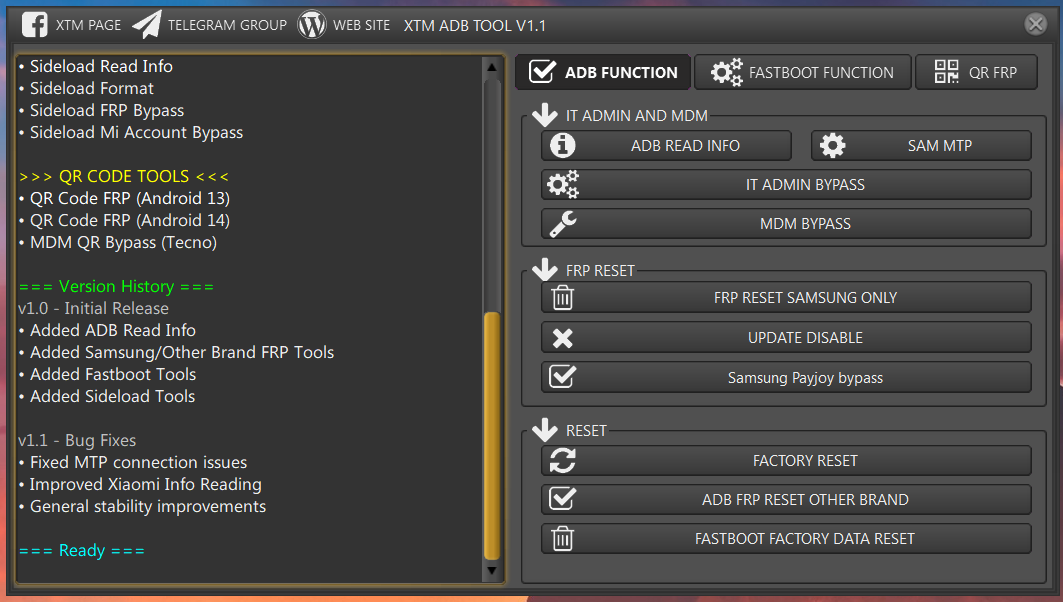
Task: Click the '=== Version History ===' heading
Action: point(116,287)
